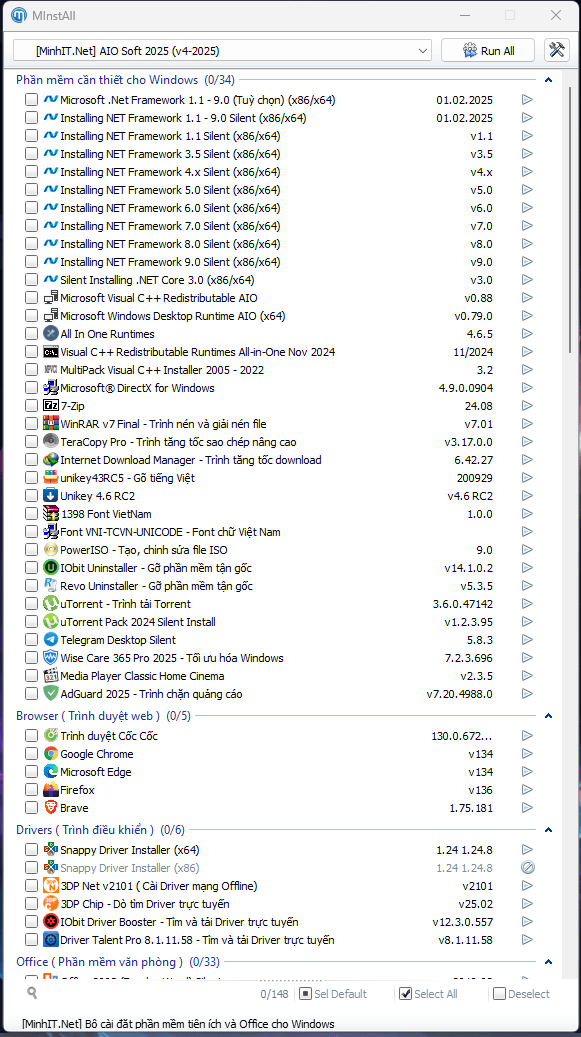Run the 7-Zip installer play arrow

pyautogui.click(x=527, y=405)
